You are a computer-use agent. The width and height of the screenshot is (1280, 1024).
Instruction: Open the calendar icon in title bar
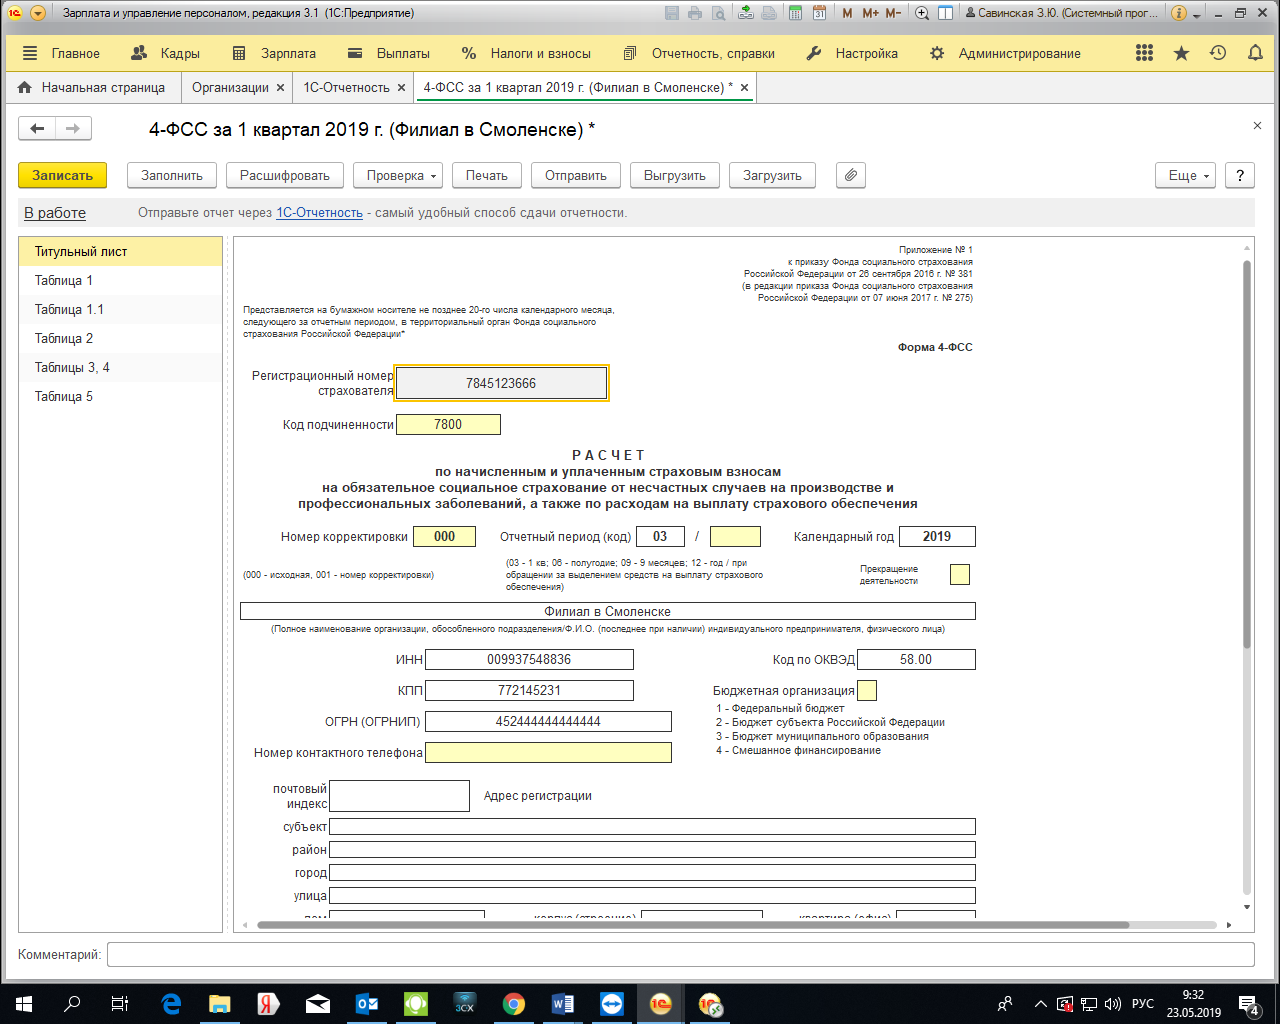click(819, 13)
